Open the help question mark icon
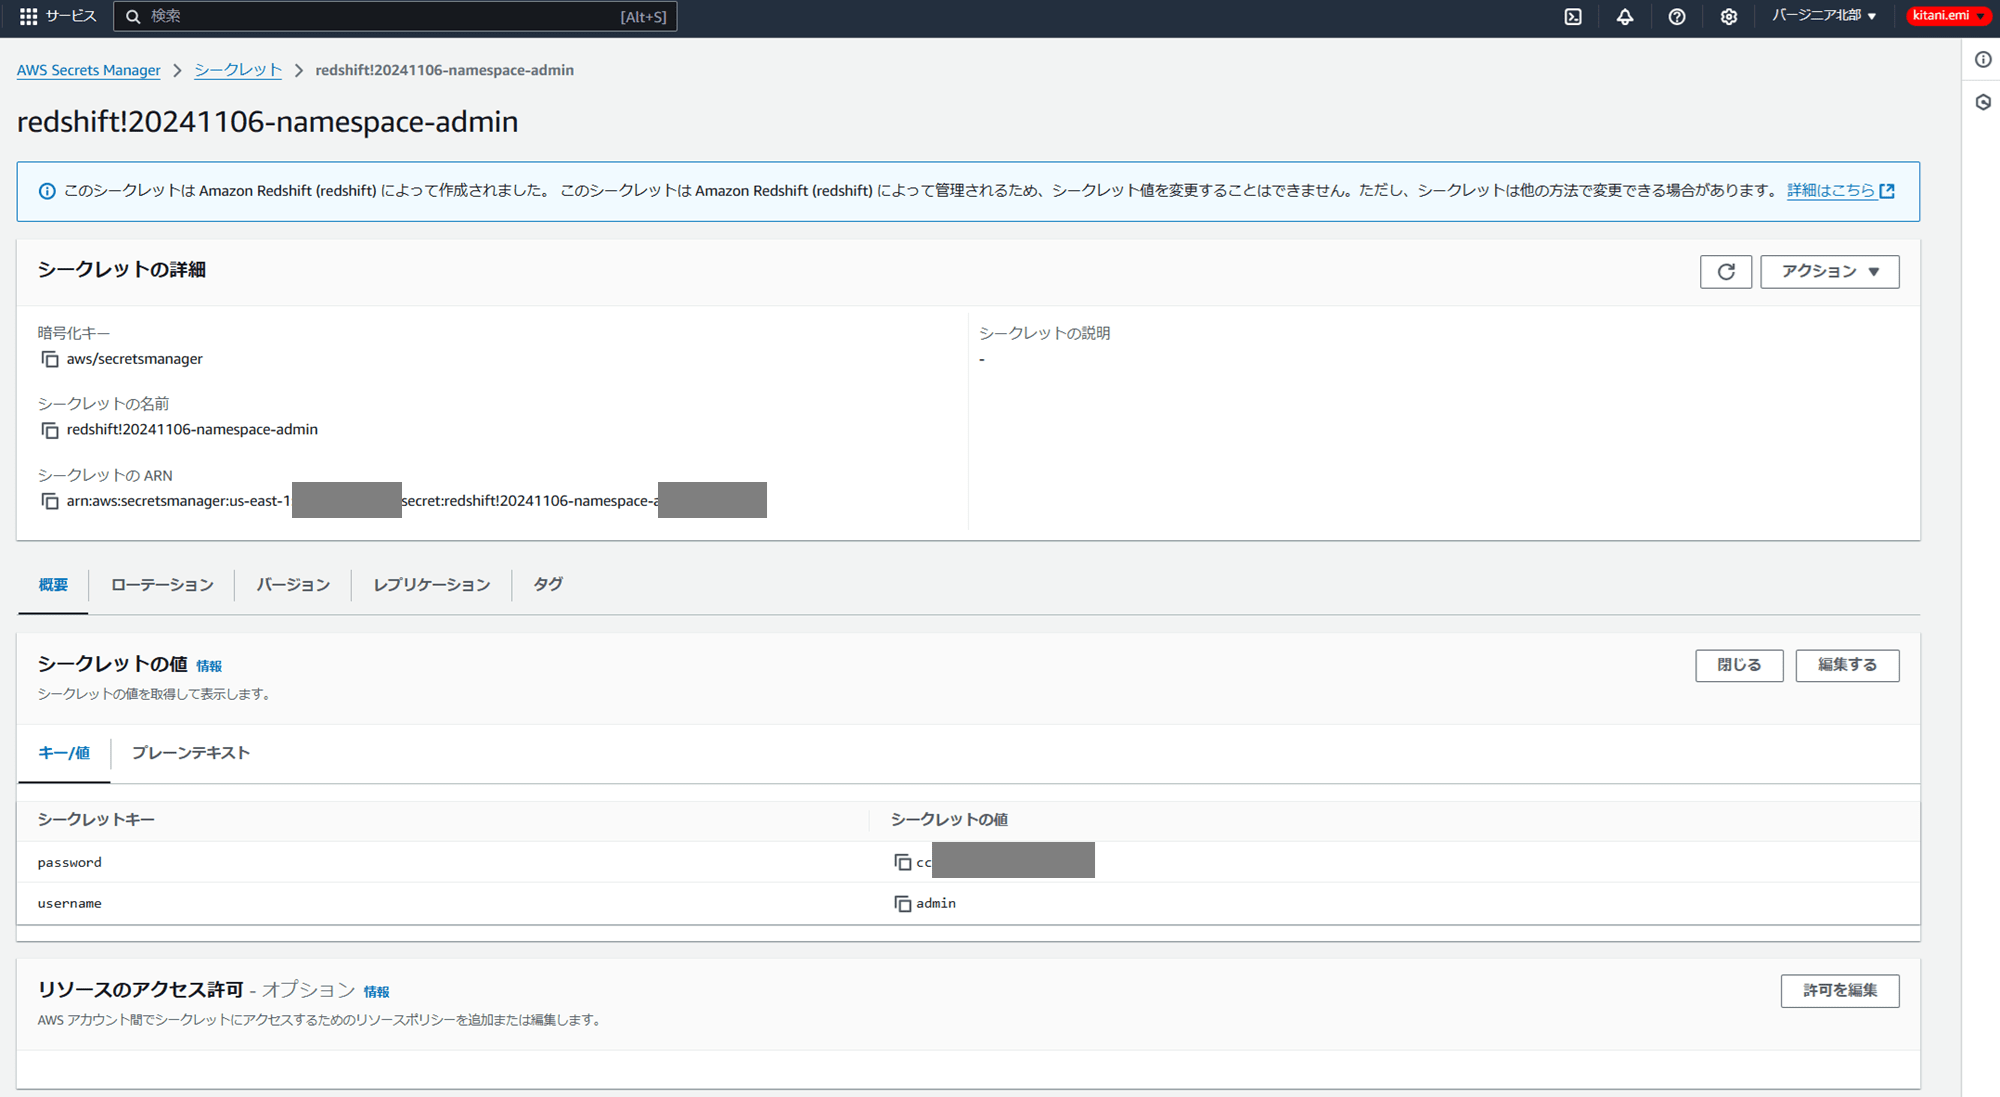The height and width of the screenshot is (1097, 2000). (x=1677, y=16)
